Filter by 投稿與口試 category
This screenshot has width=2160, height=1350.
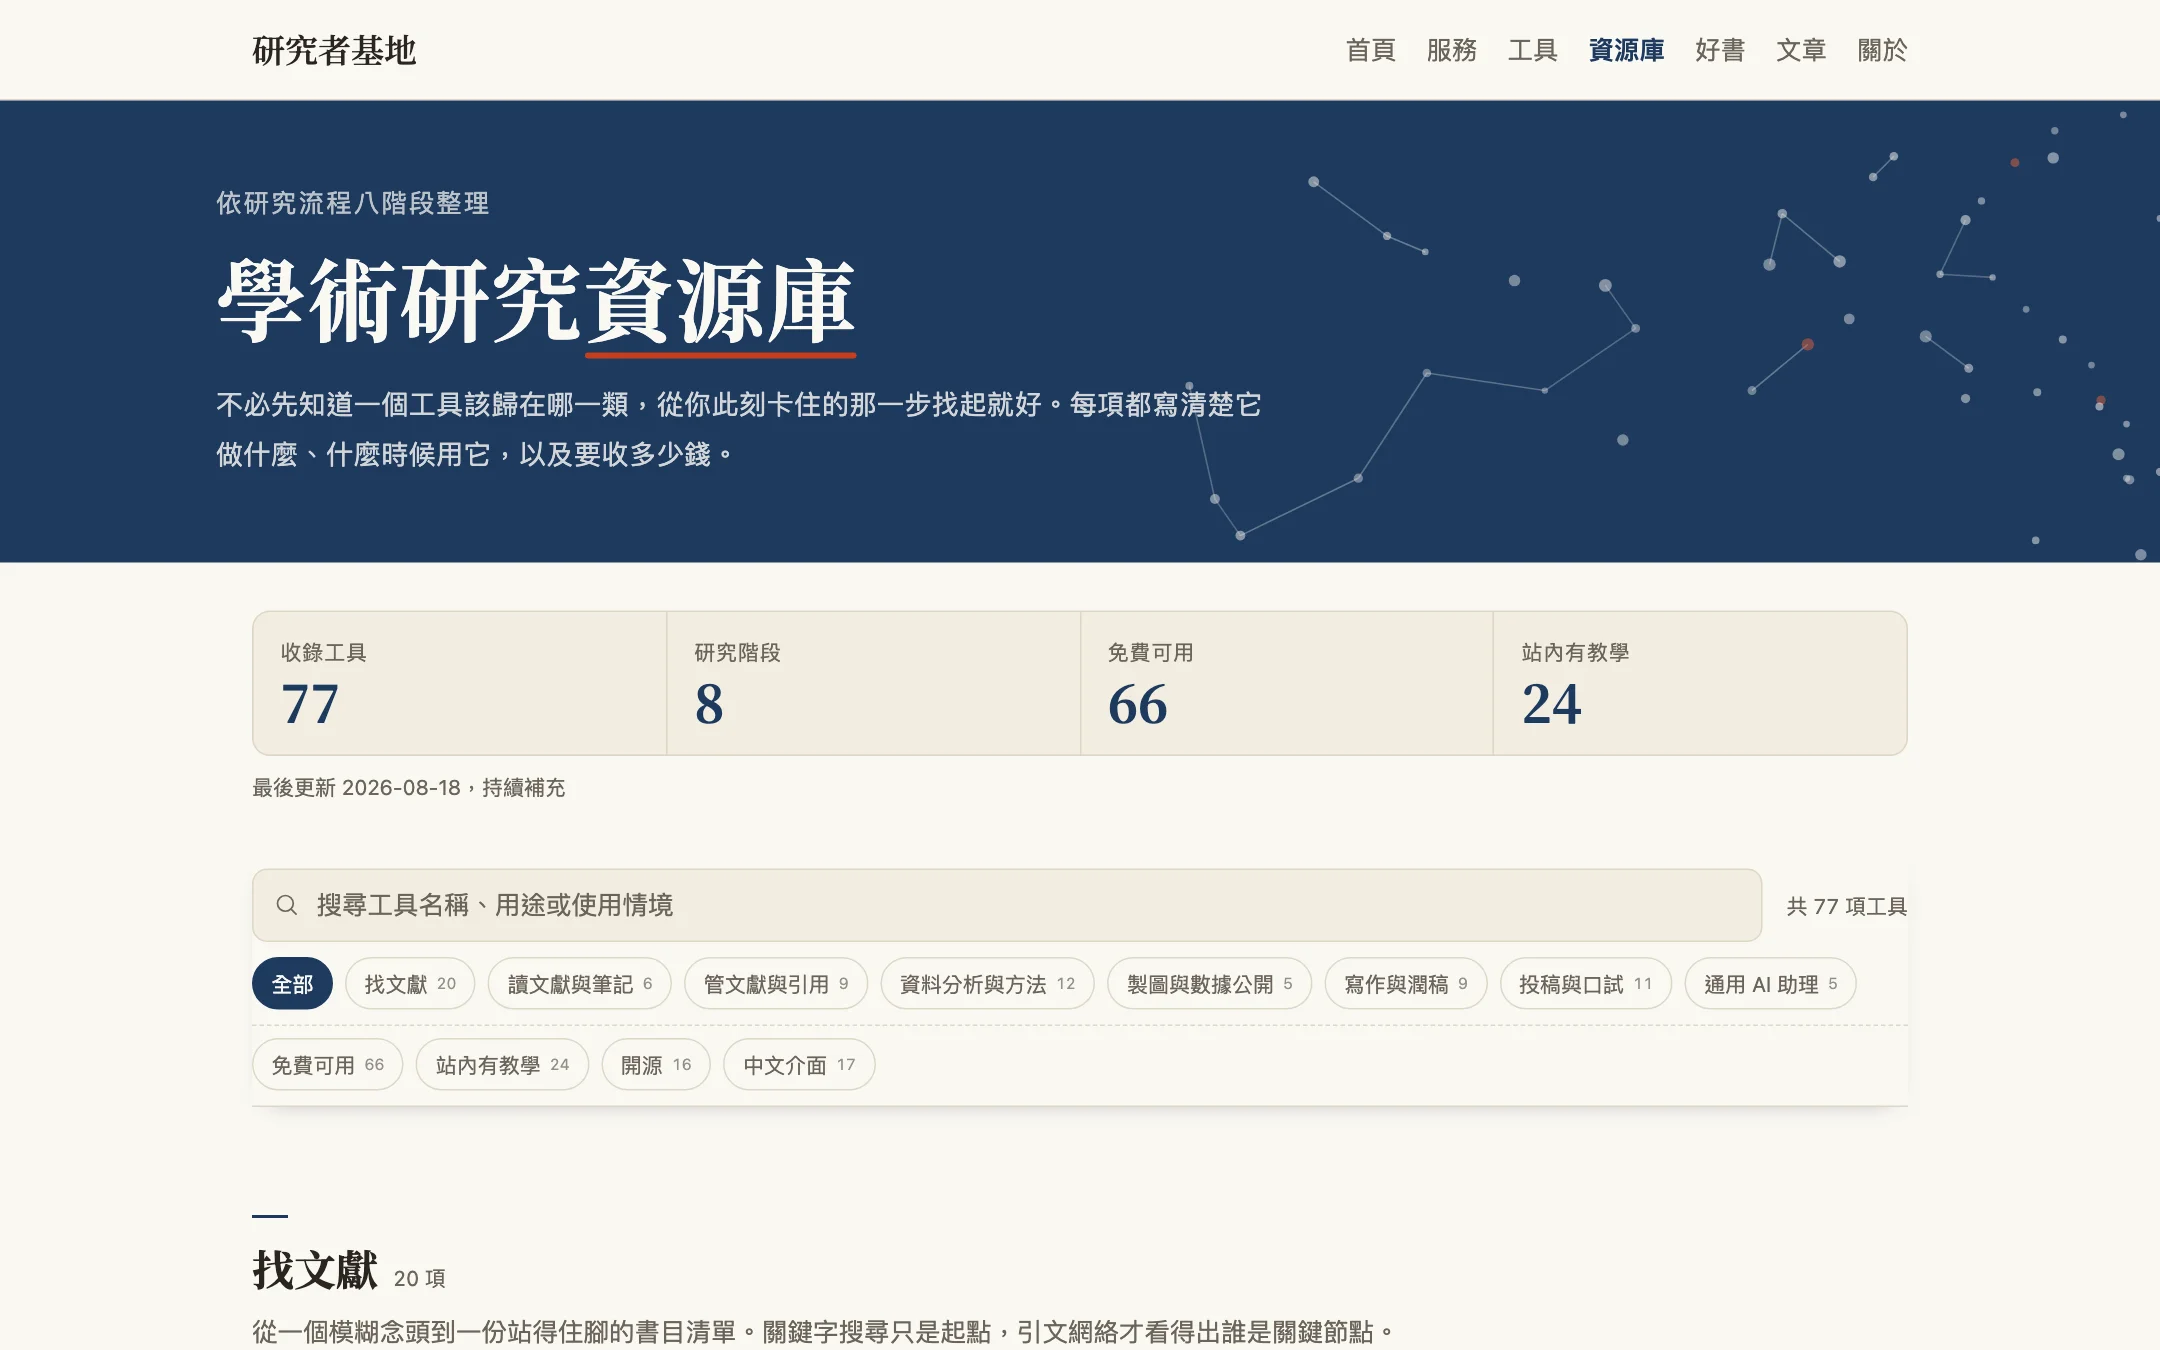pyautogui.click(x=1585, y=984)
